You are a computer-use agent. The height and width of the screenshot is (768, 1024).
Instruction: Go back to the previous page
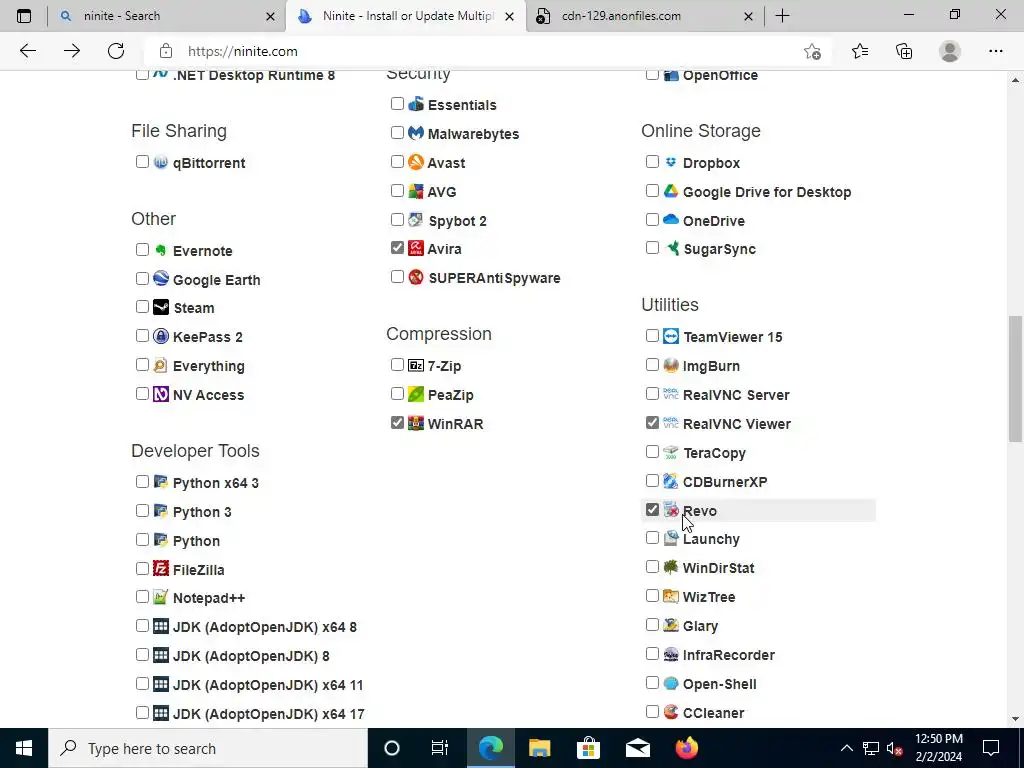(27, 51)
